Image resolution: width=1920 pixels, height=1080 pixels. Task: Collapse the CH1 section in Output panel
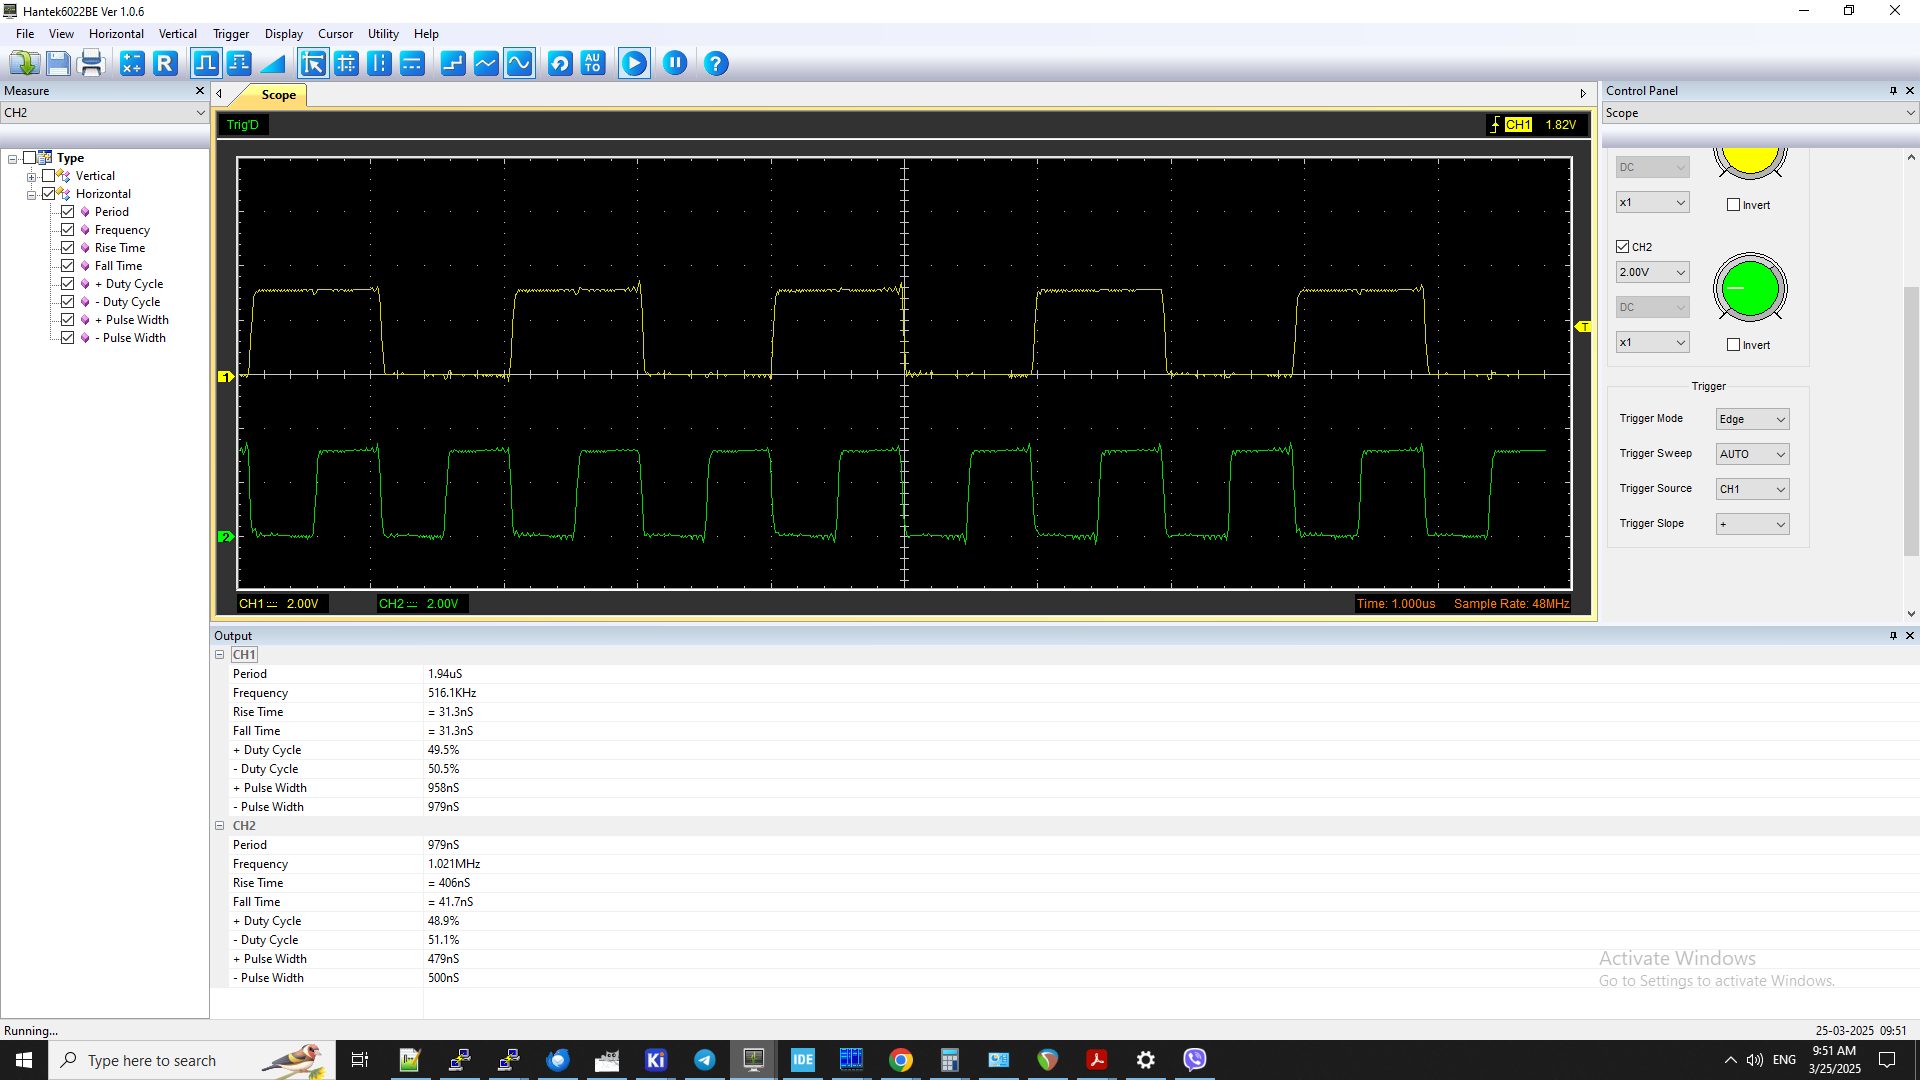(x=220, y=655)
